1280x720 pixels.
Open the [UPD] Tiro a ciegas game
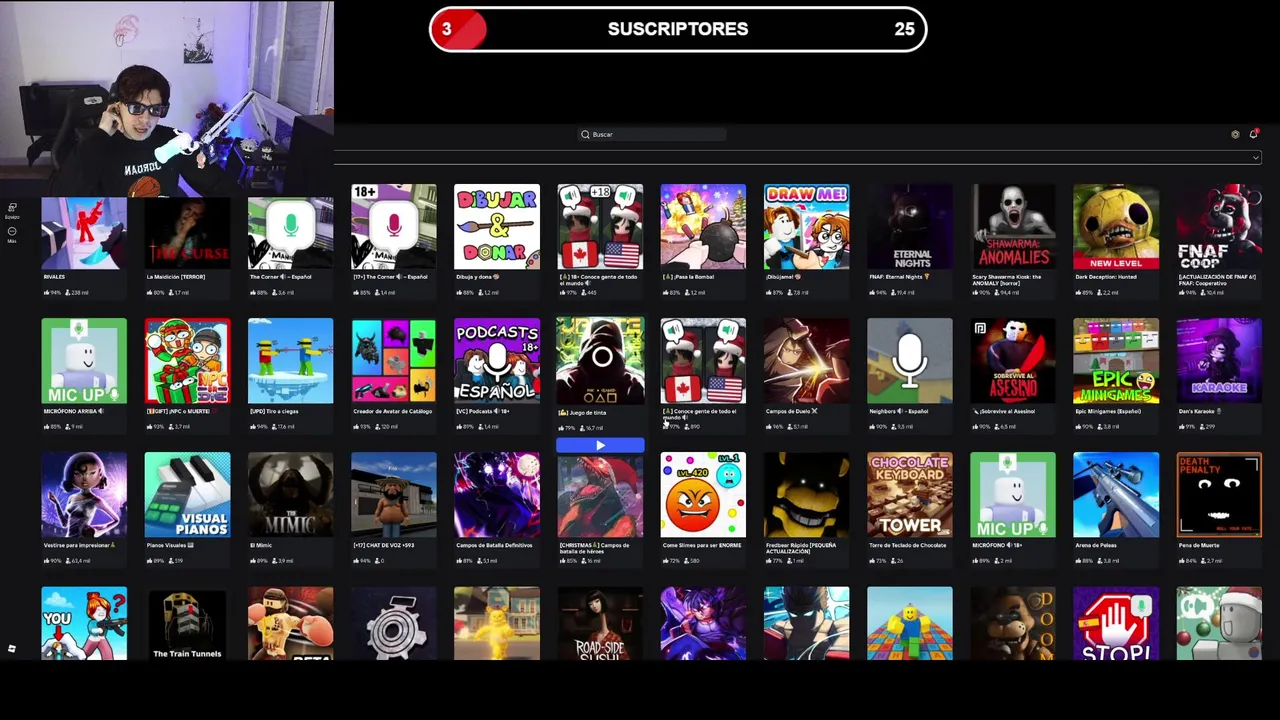(x=290, y=361)
